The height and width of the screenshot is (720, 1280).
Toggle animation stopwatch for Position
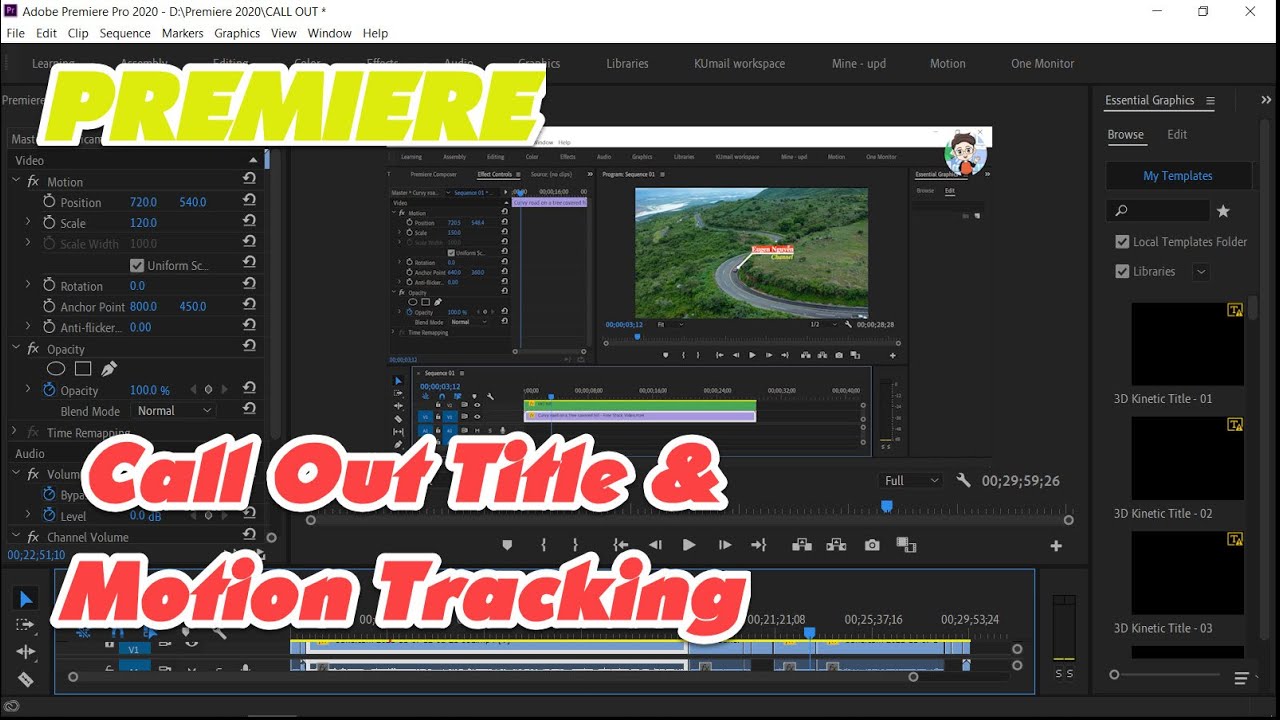(x=49, y=201)
